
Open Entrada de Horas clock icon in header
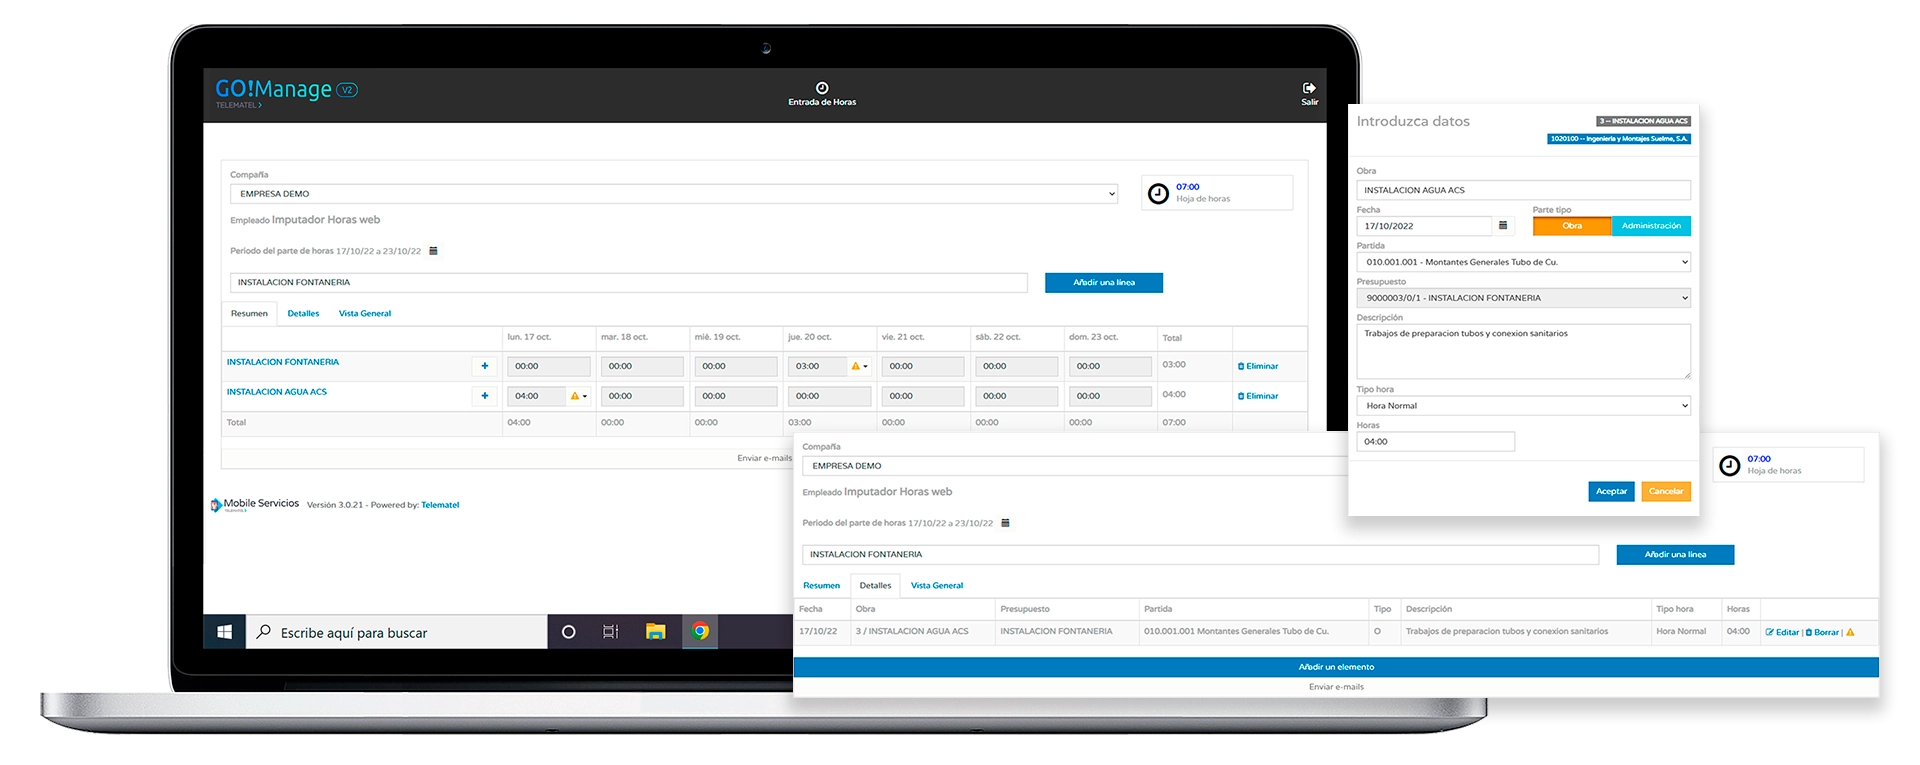tap(822, 88)
